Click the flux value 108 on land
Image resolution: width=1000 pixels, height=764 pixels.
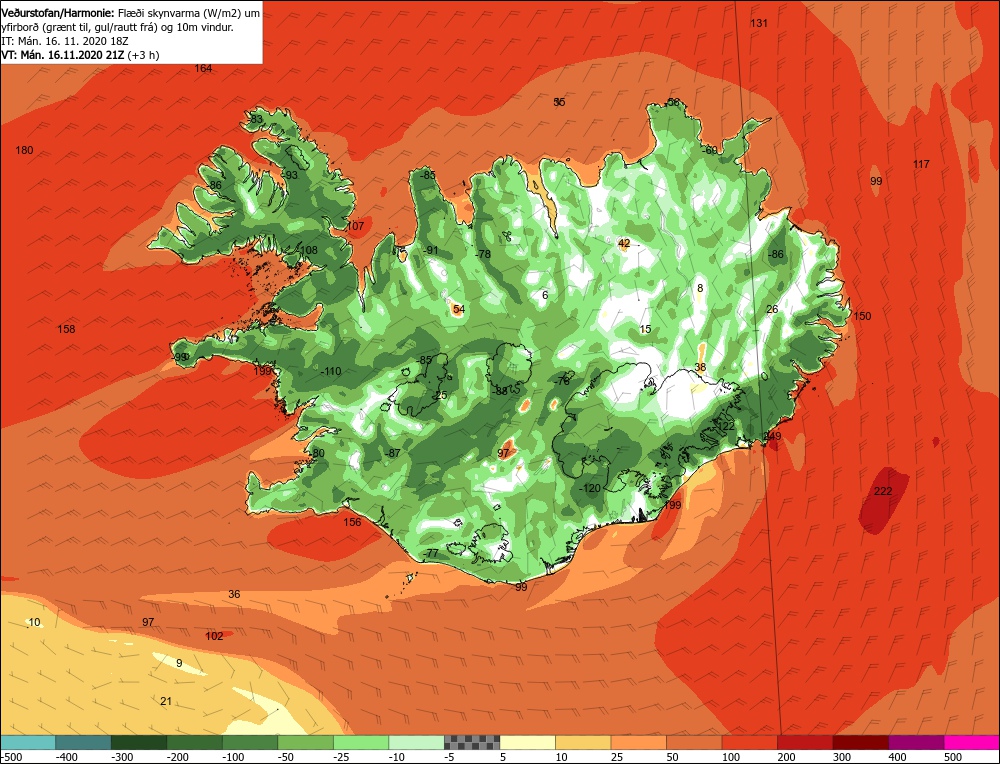tap(309, 251)
